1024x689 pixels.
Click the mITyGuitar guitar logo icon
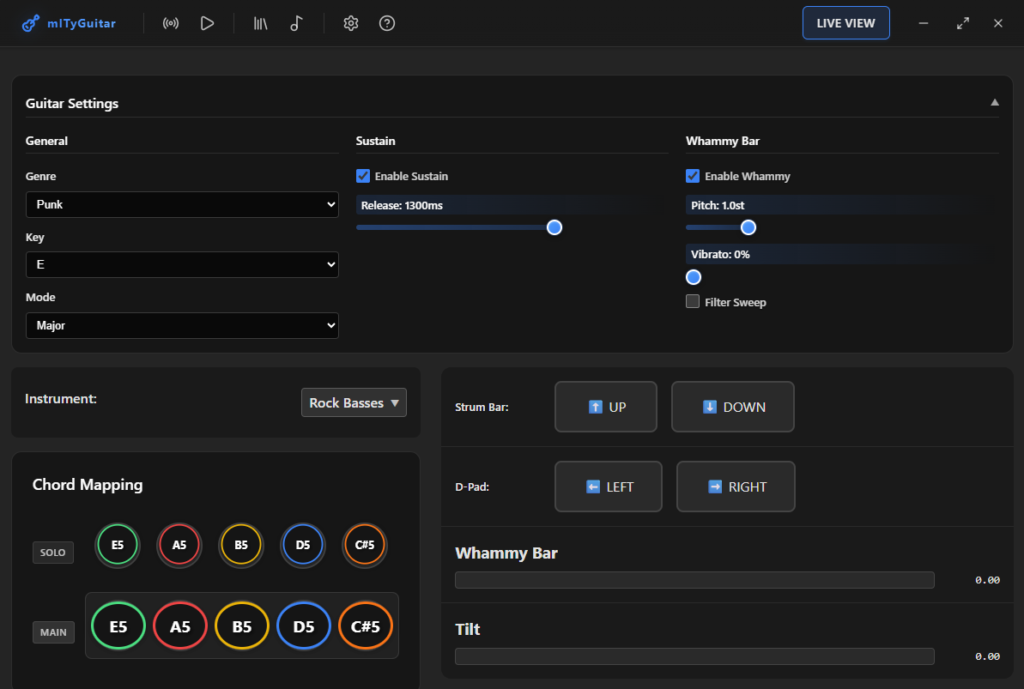click(x=31, y=23)
